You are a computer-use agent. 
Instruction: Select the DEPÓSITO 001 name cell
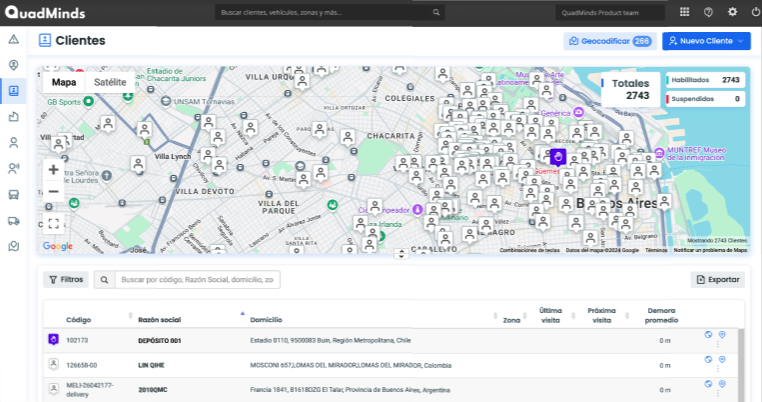tap(159, 341)
